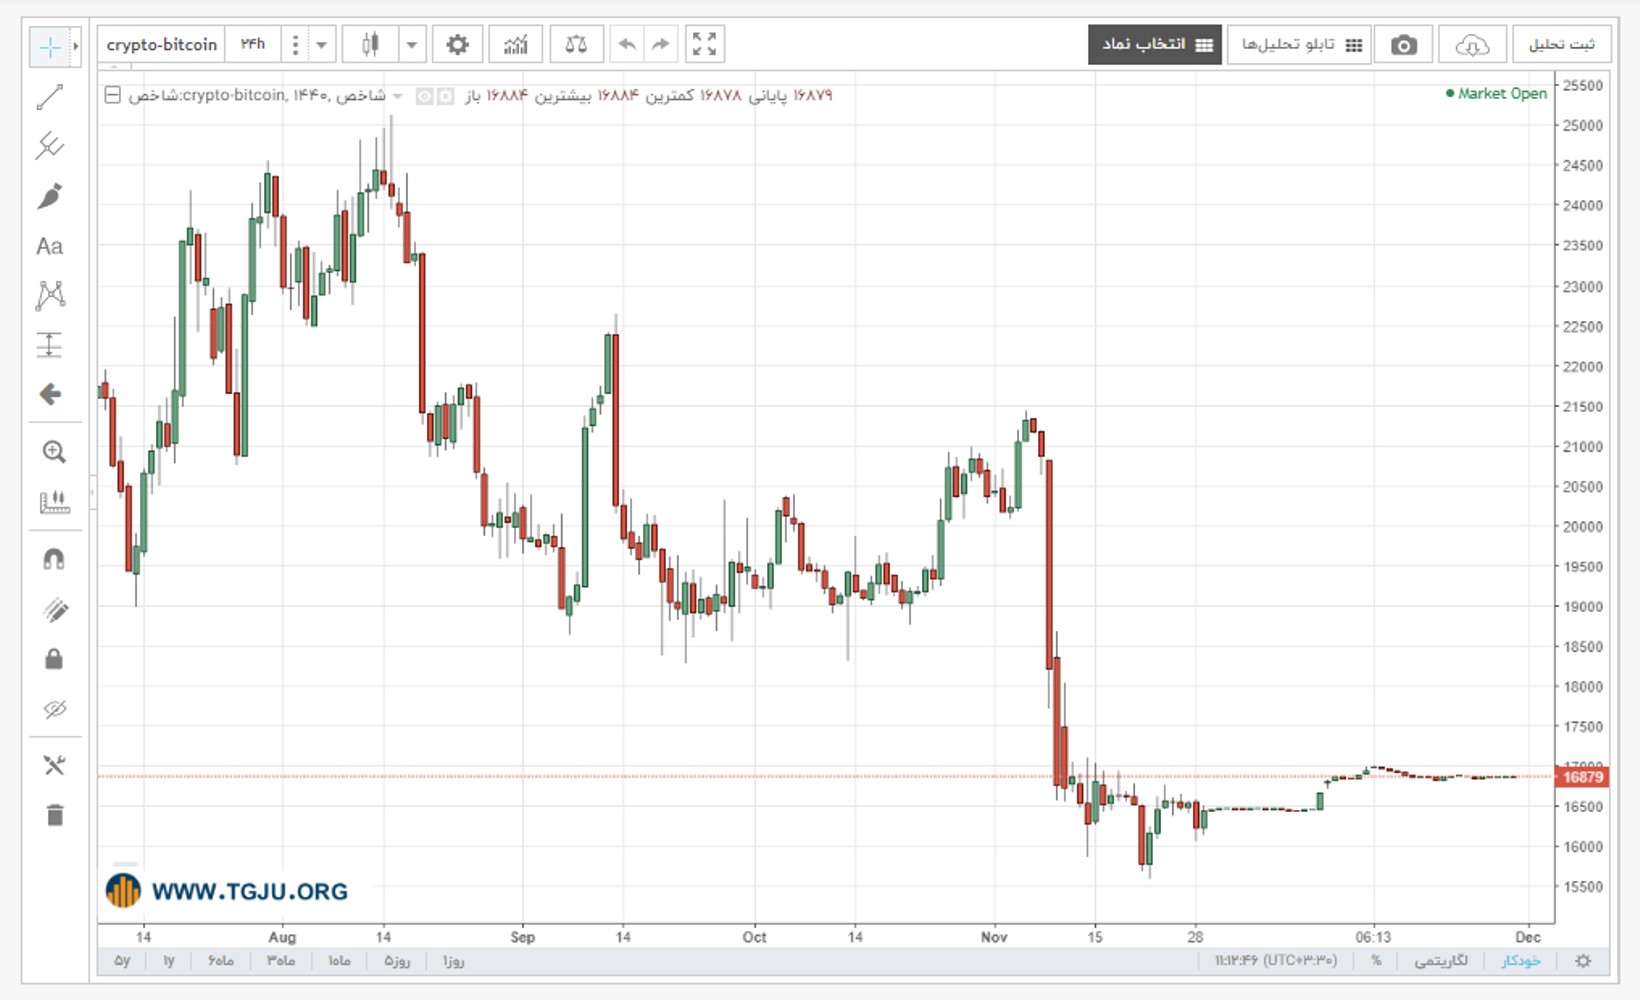Select the ruler measure tool
This screenshot has height=1000, width=1640.
click(54, 502)
